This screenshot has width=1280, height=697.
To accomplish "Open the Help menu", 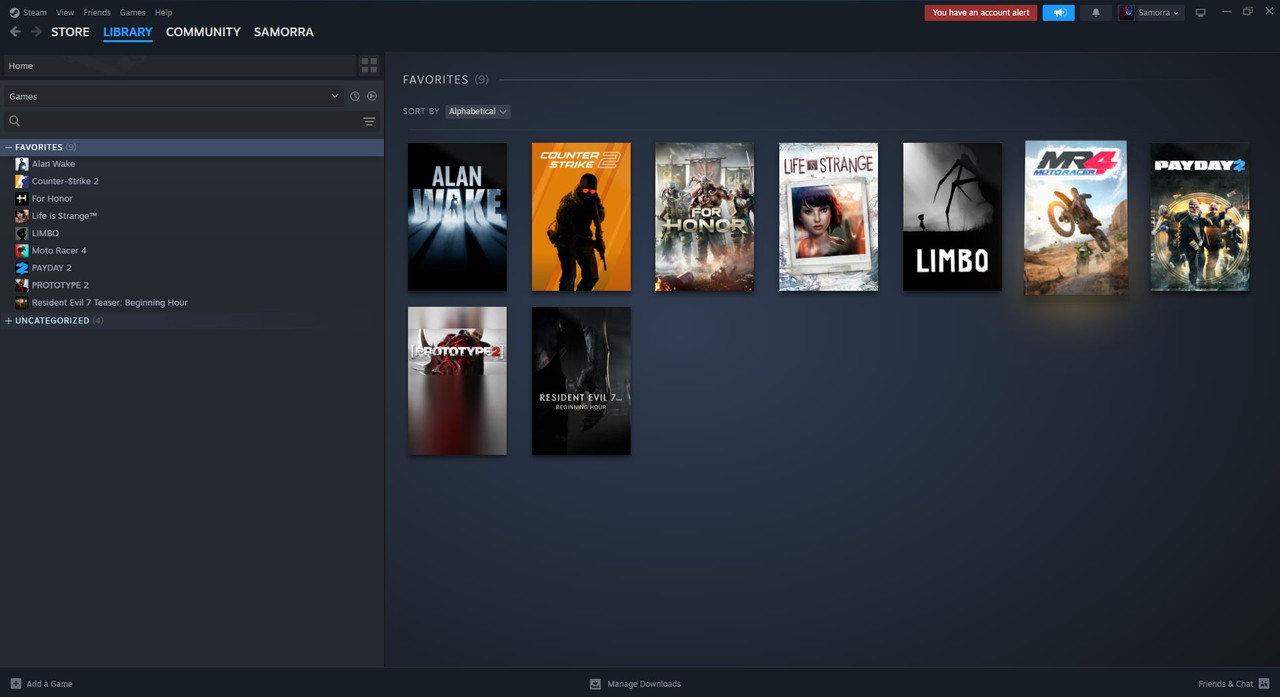I will coord(164,12).
